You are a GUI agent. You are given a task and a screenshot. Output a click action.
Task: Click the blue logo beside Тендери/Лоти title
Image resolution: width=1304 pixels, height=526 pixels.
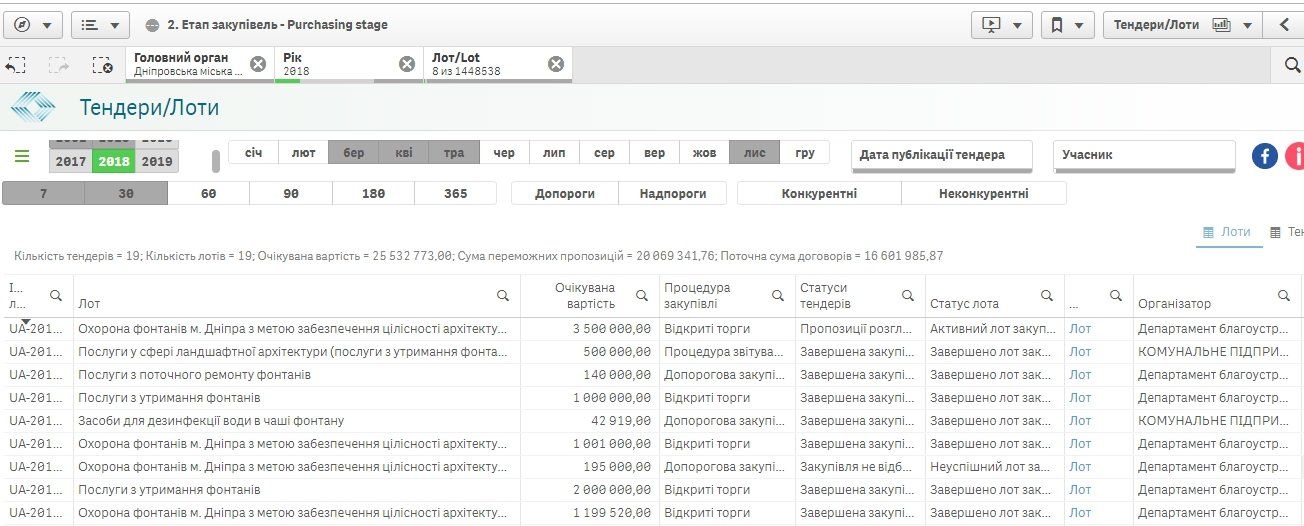pyautogui.click(x=33, y=107)
